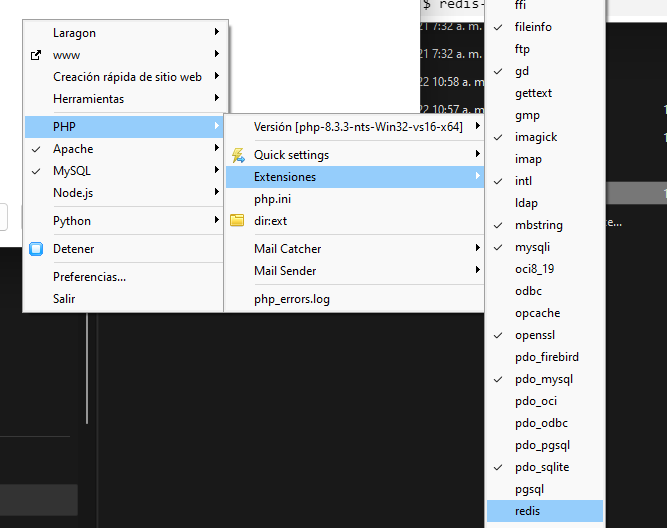
Task: Enable the gettext extension
Action: tap(545, 93)
